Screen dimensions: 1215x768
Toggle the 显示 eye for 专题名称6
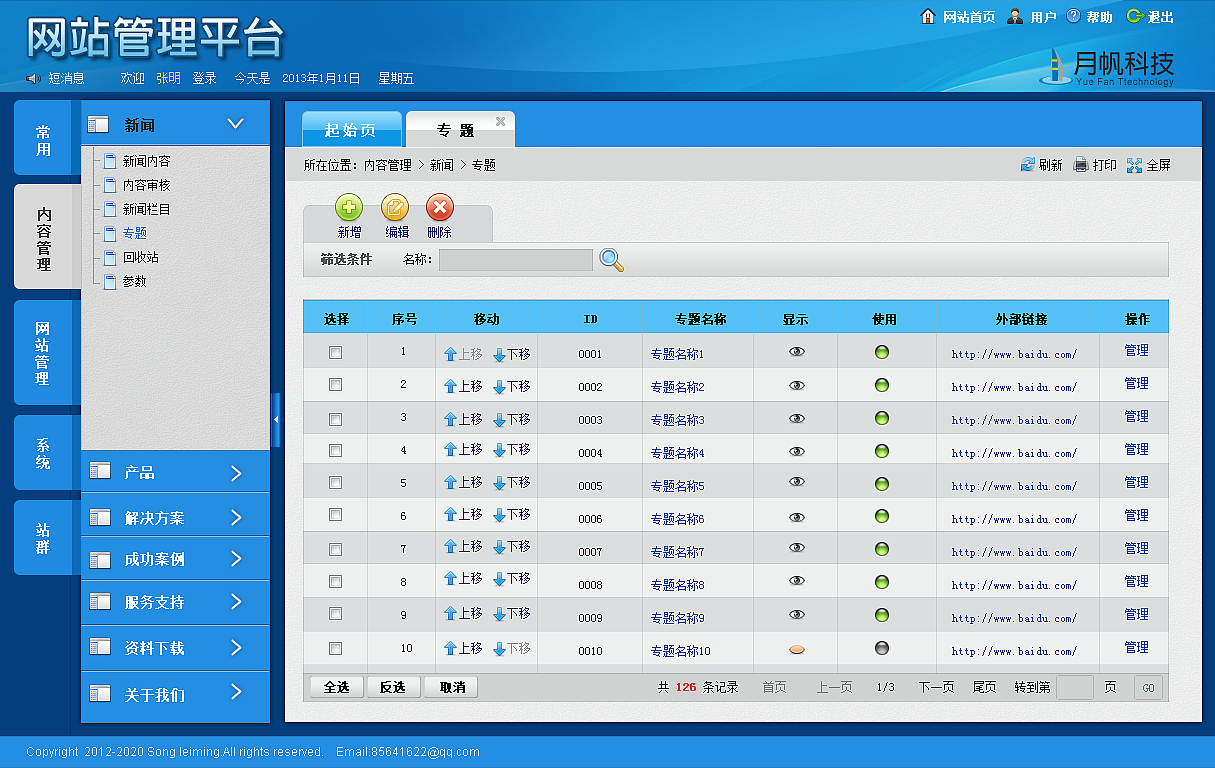(x=797, y=517)
